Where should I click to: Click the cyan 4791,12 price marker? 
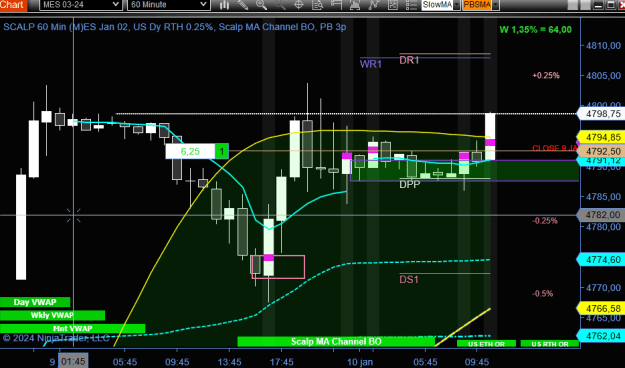coord(601,161)
